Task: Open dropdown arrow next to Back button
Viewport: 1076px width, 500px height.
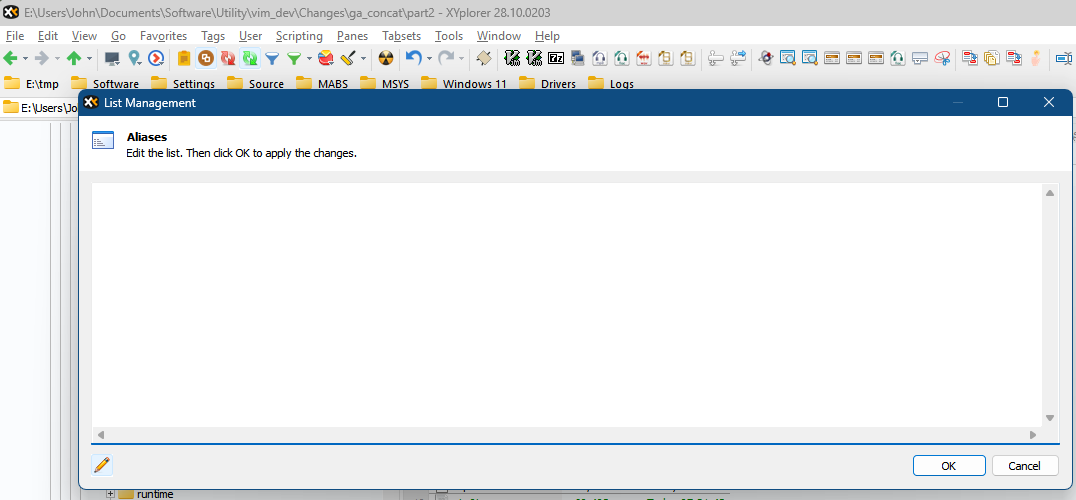Action: pyautogui.click(x=25, y=59)
